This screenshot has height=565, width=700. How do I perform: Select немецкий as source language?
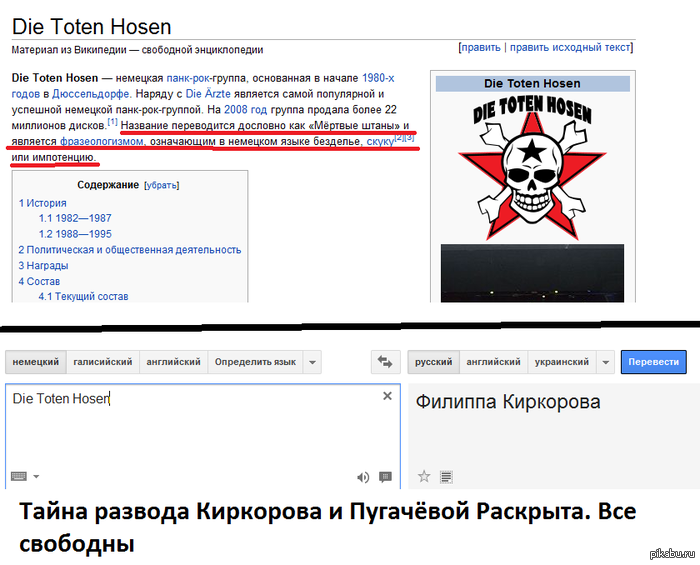pos(36,362)
